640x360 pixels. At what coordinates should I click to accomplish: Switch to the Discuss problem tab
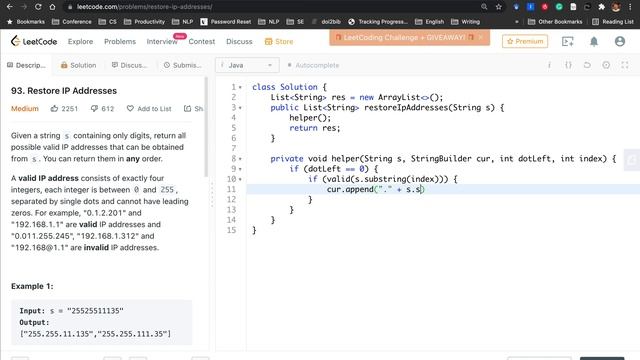(129, 65)
